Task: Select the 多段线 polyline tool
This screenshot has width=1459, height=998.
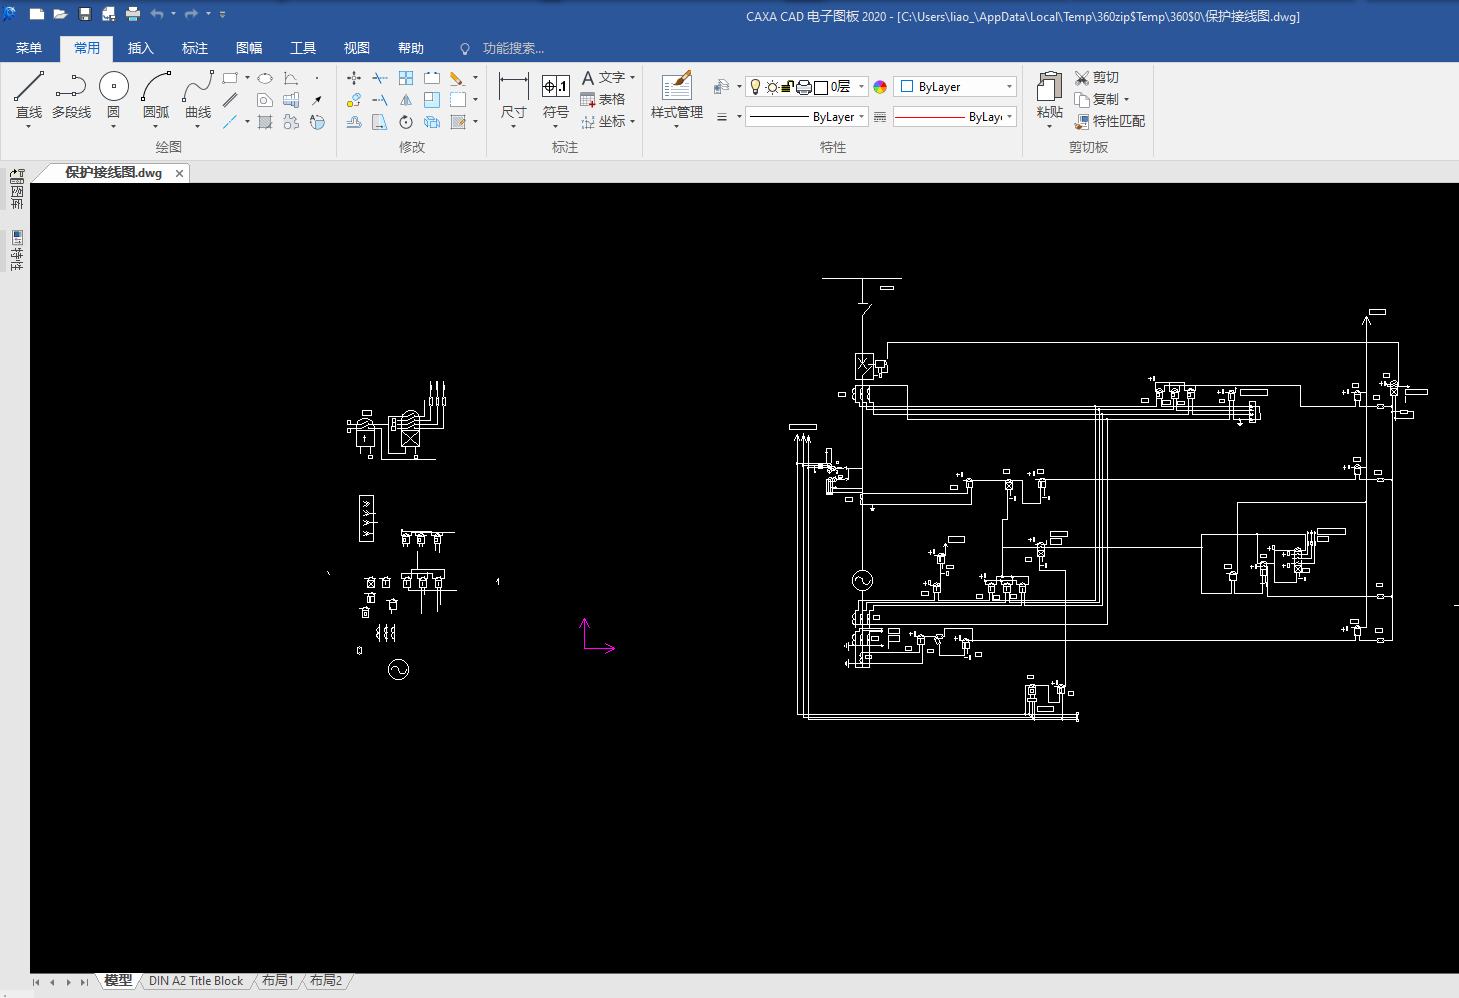Action: pos(71,96)
